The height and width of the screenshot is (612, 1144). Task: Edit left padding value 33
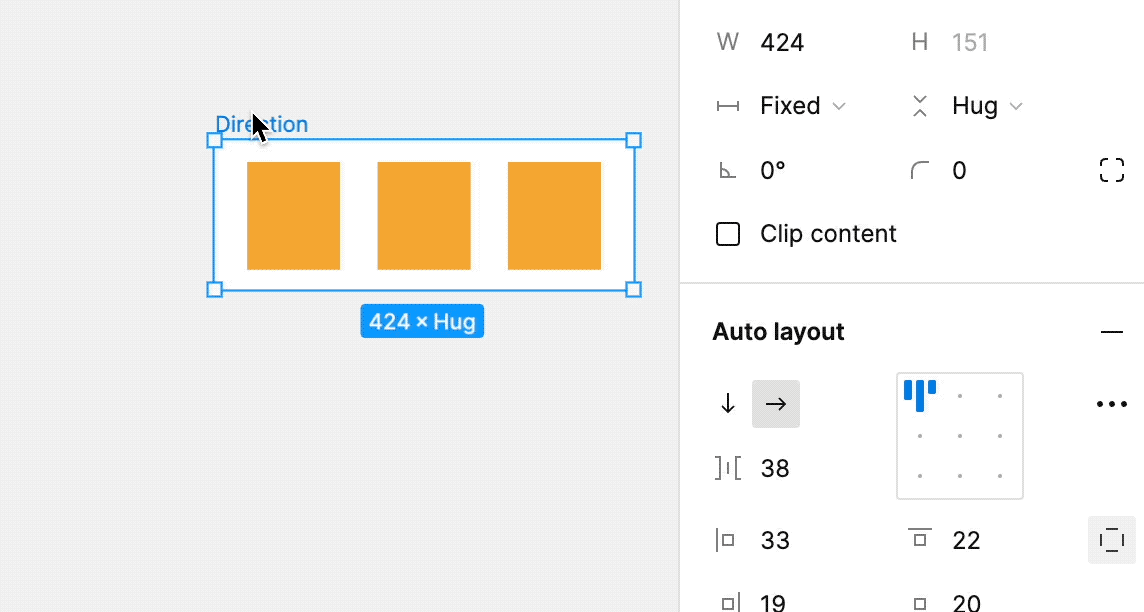point(775,540)
